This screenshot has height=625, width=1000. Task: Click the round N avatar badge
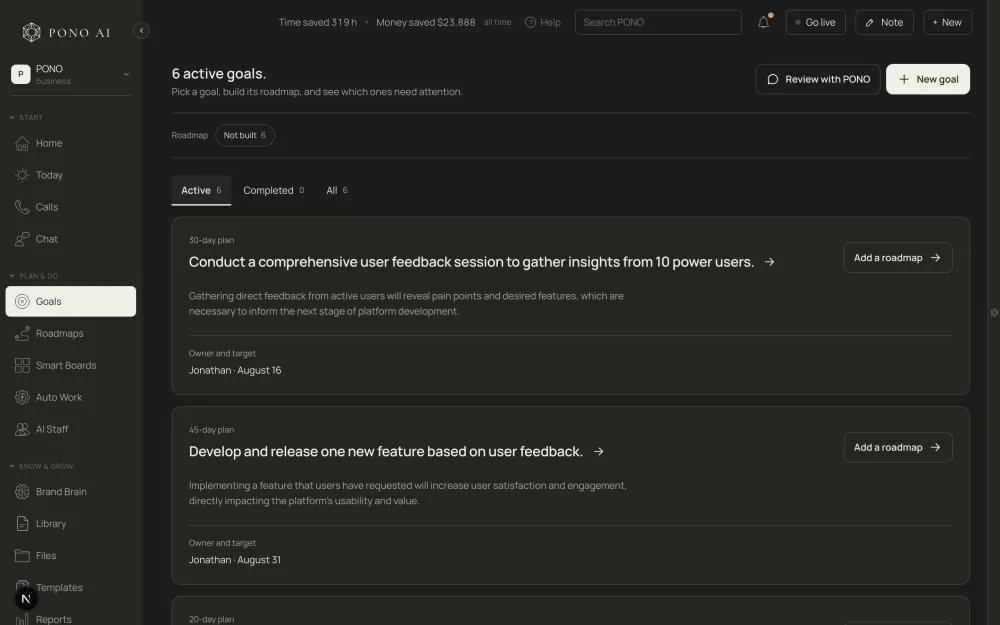pyautogui.click(x=26, y=599)
